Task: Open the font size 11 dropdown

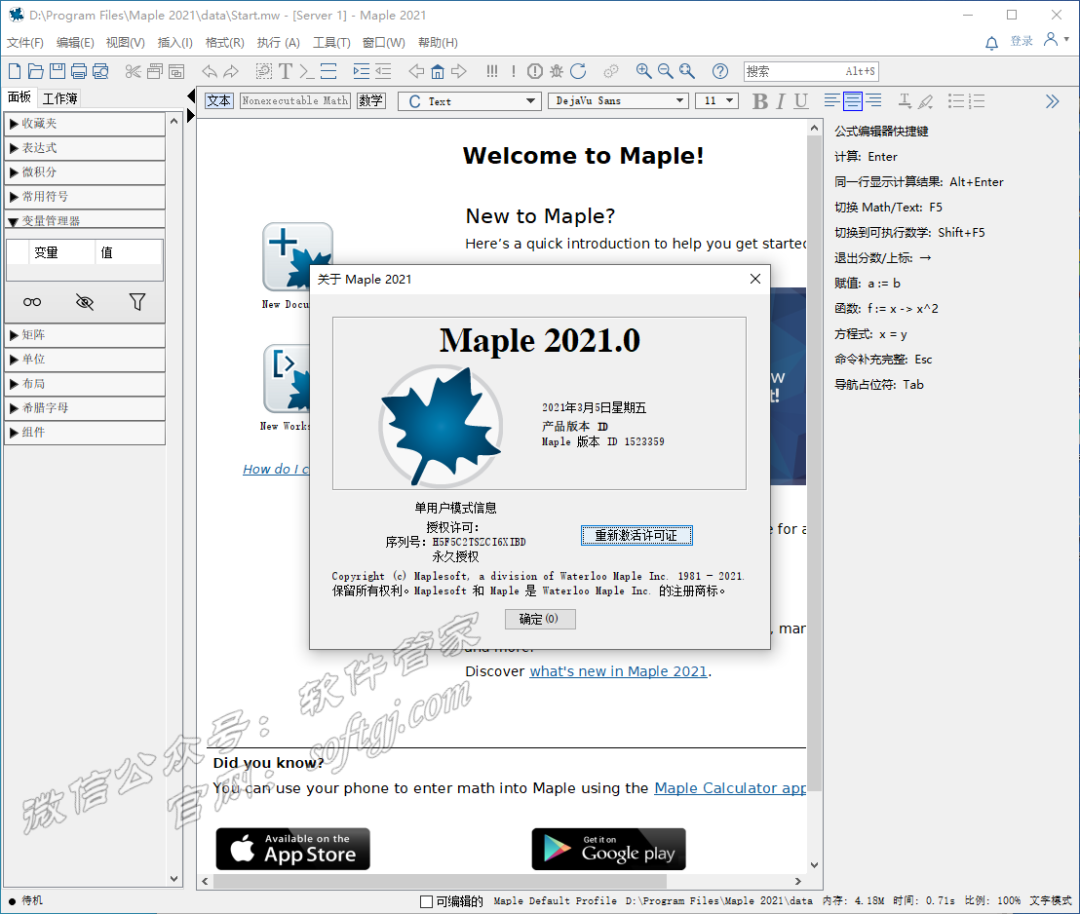Action: click(717, 101)
